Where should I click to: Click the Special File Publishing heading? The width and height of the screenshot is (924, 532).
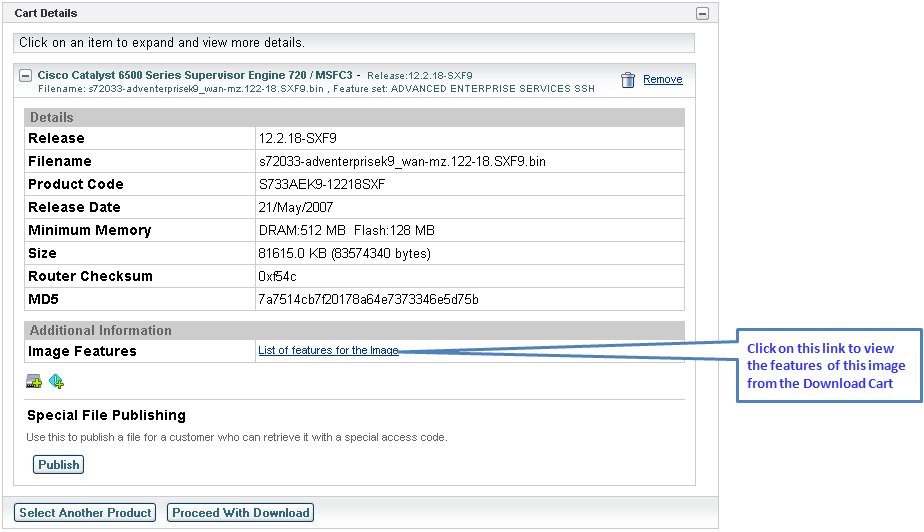click(106, 415)
